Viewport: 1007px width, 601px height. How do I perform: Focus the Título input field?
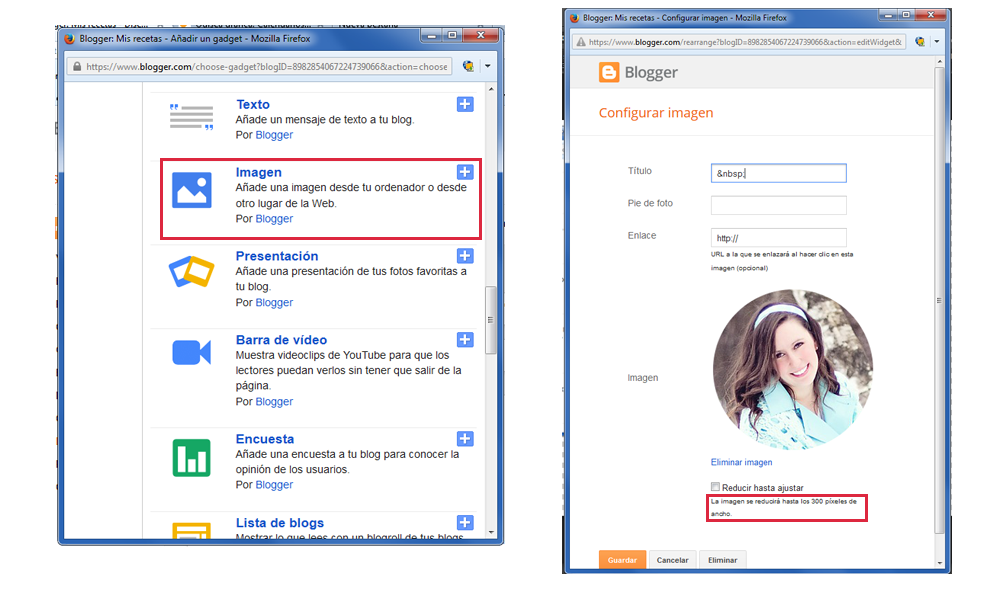[778, 173]
